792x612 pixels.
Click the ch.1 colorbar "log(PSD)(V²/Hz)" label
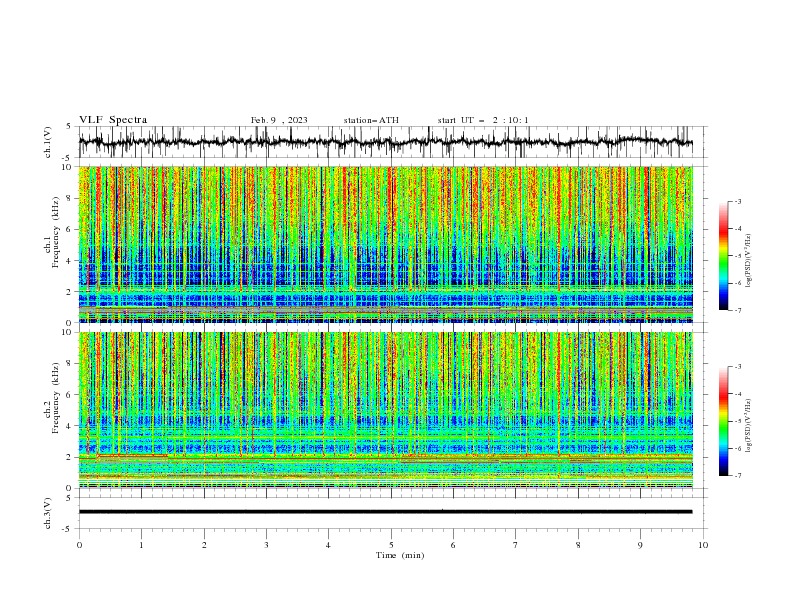(749, 261)
